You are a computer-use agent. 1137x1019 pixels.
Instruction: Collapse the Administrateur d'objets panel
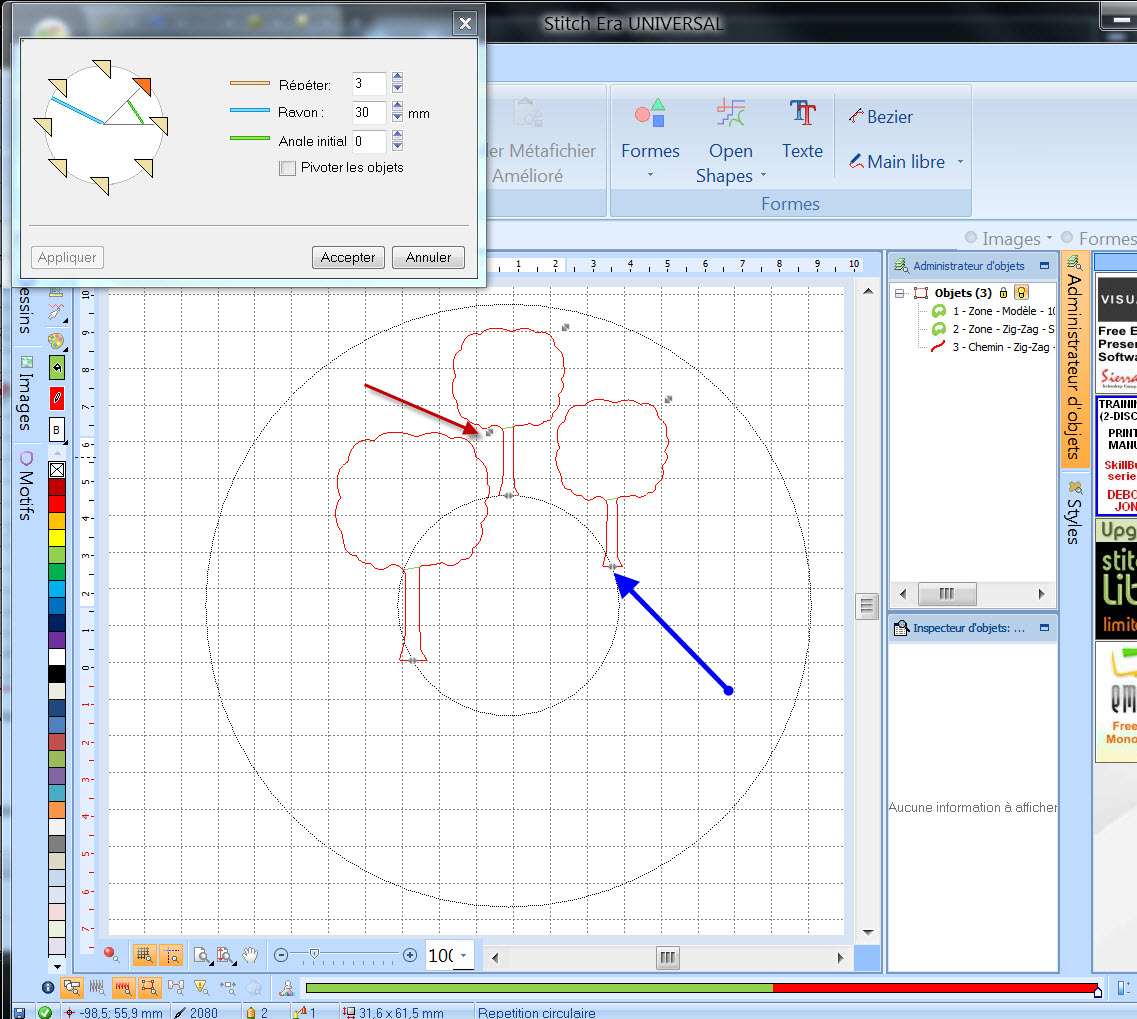pos(1044,265)
